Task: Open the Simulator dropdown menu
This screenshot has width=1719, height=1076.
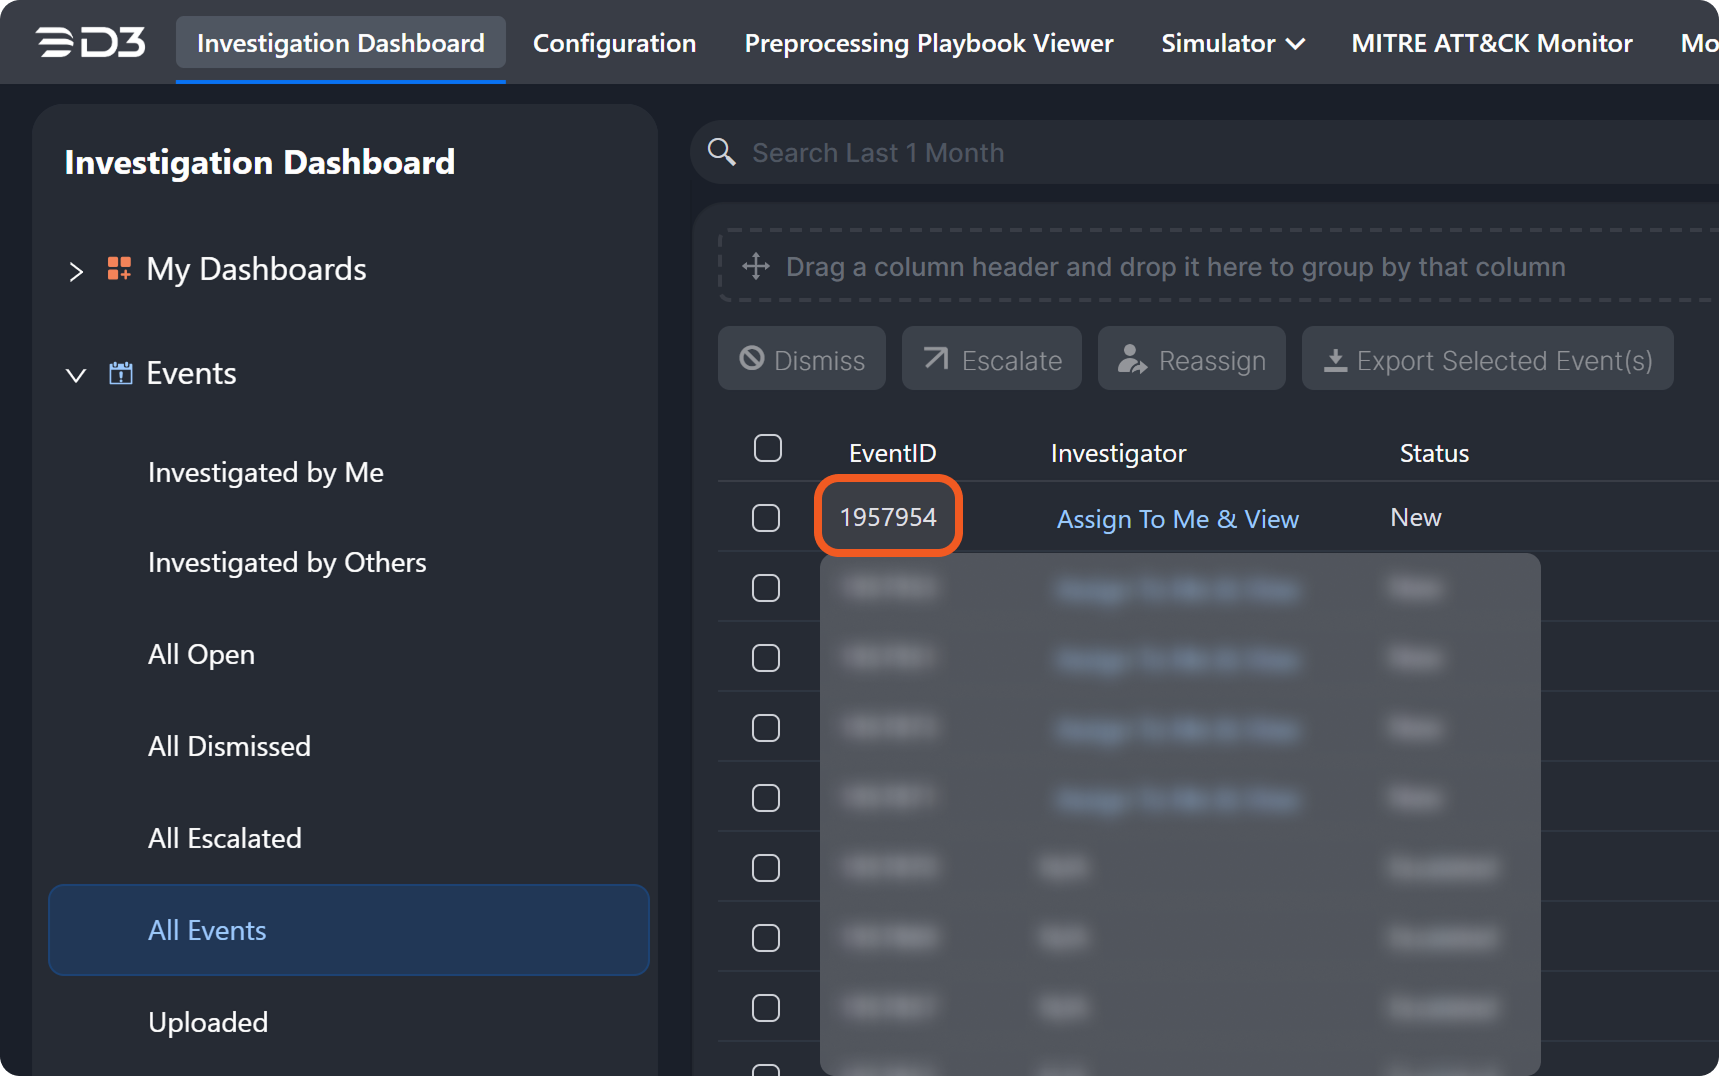Action: point(1232,43)
